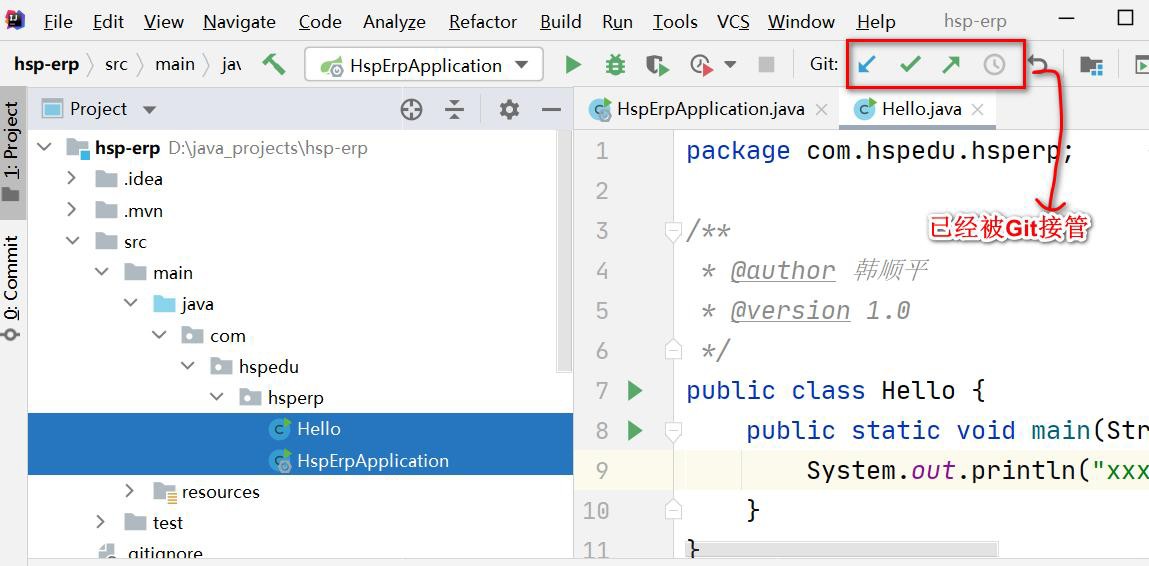This screenshot has width=1149, height=566.
Task: Toggle the Commit tool window tab
Action: coord(12,285)
